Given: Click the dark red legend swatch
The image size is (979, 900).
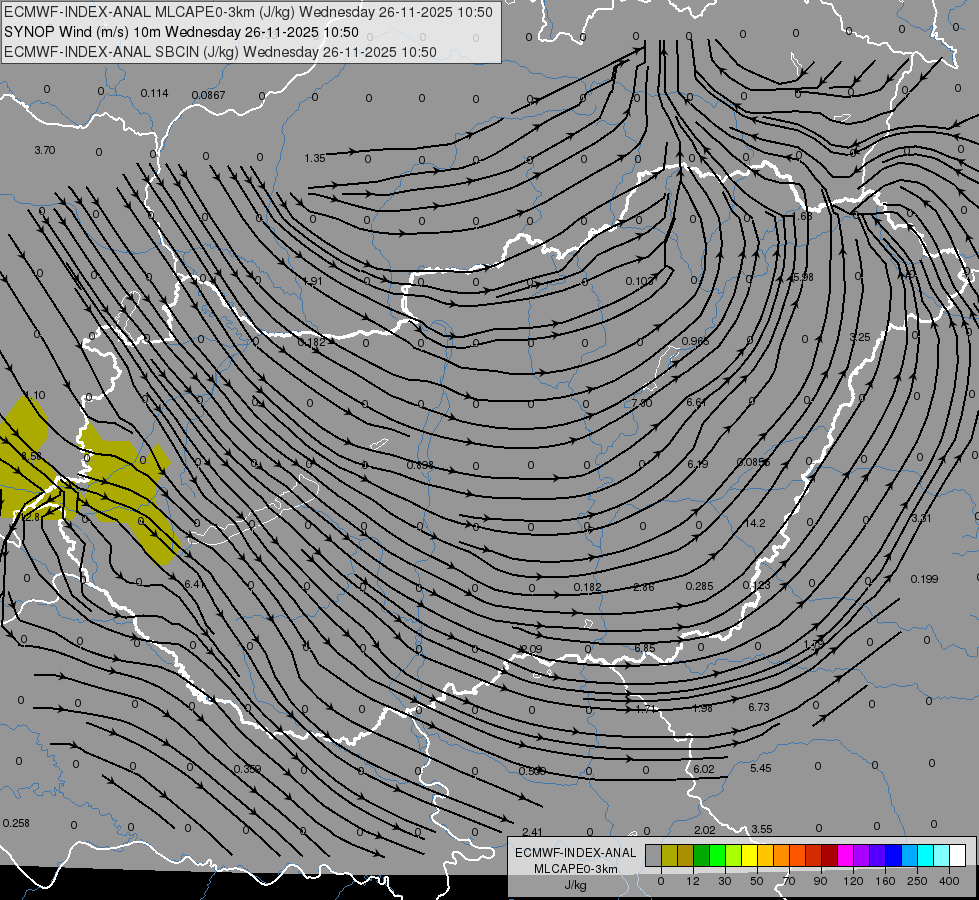Looking at the screenshot, I should tap(829, 855).
